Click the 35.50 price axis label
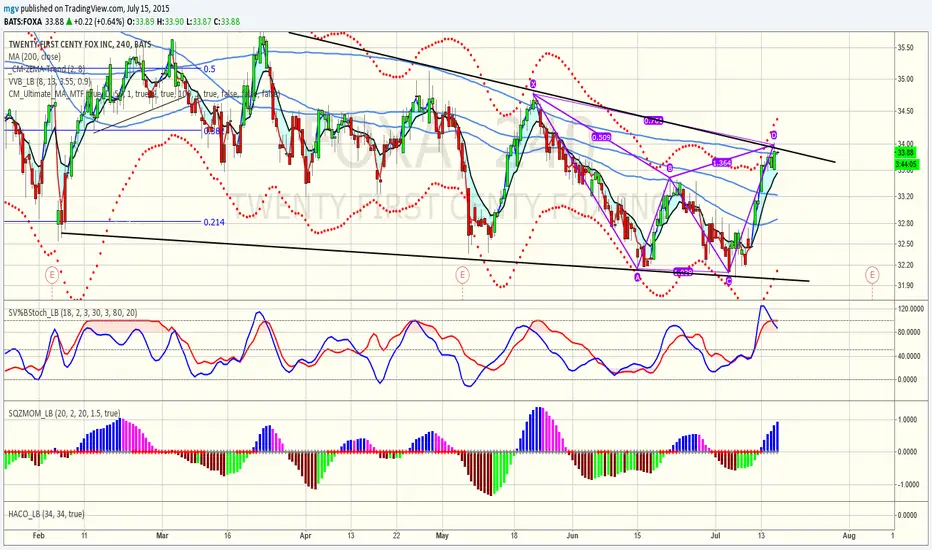Image resolution: width=932 pixels, height=550 pixels. click(905, 48)
